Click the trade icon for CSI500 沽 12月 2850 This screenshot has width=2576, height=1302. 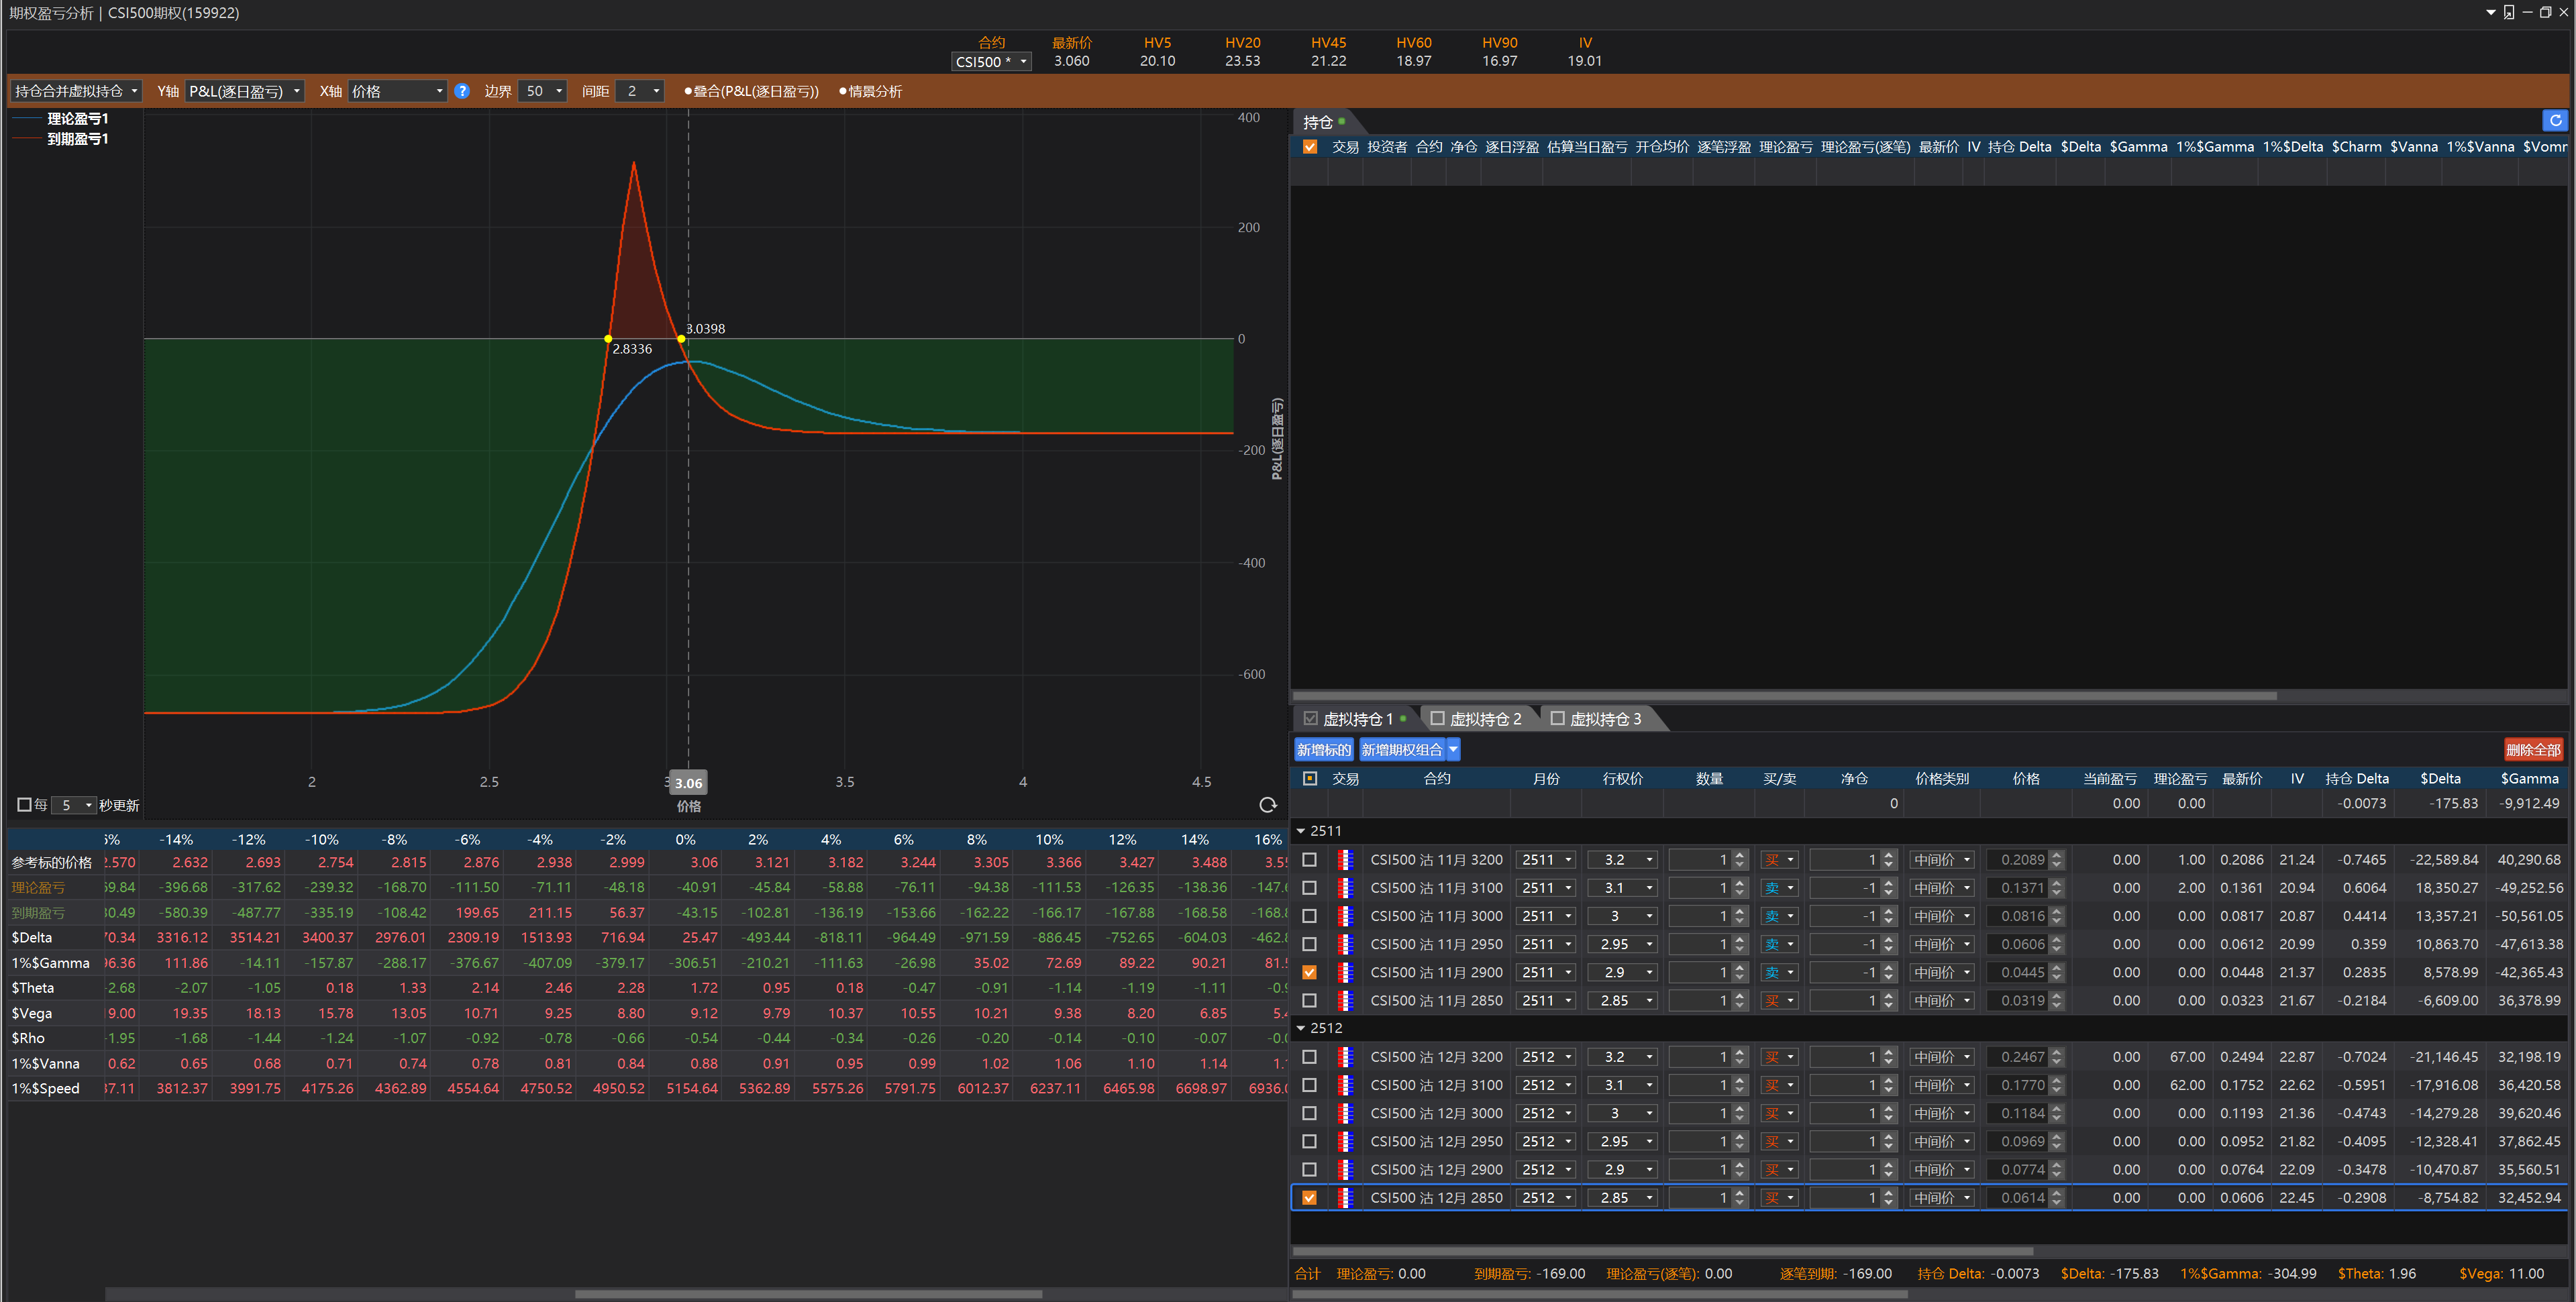point(1345,1197)
